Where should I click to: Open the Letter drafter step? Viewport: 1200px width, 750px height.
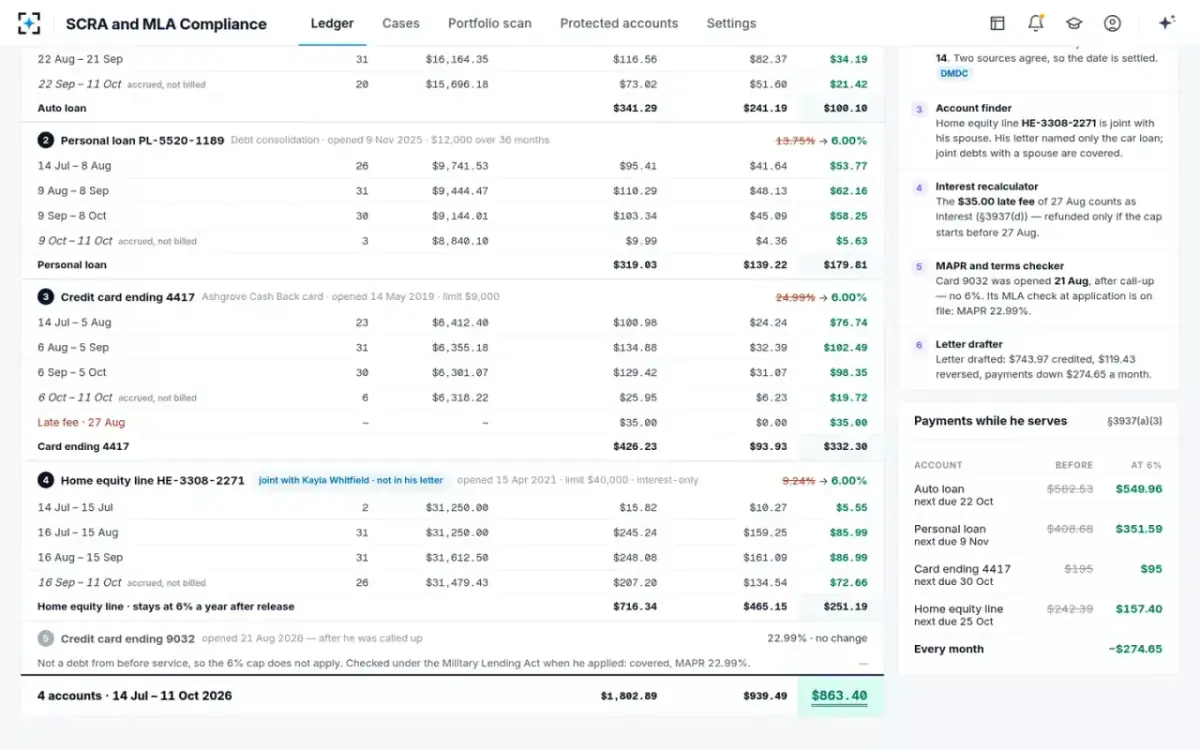[x=1039, y=359]
